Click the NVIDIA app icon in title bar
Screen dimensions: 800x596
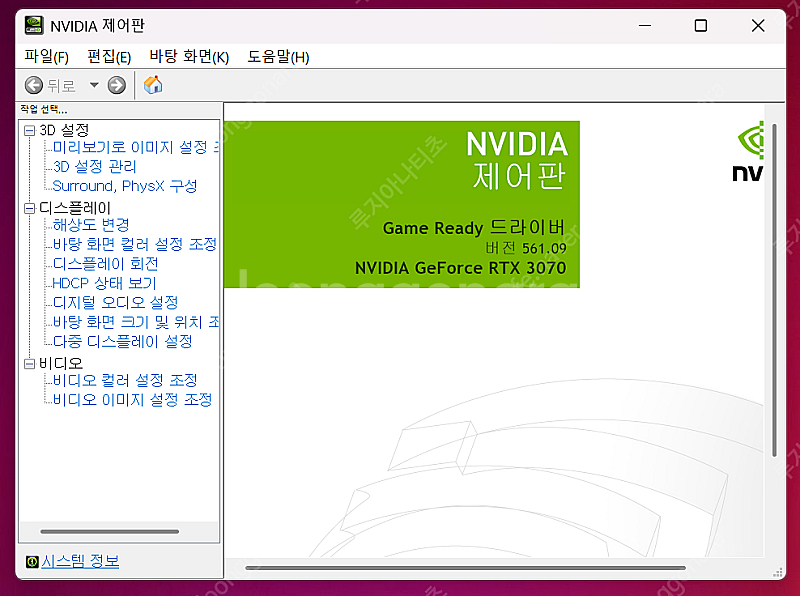click(34, 25)
